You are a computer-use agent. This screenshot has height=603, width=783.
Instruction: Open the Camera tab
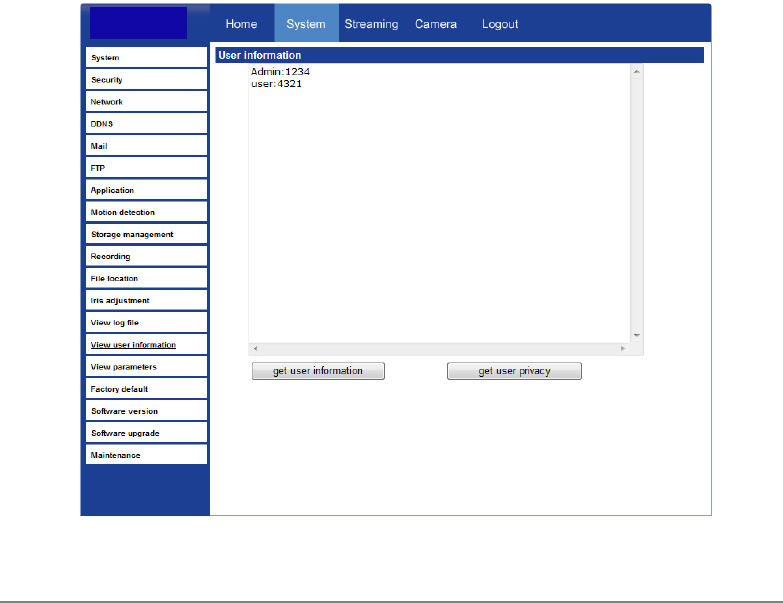tap(435, 24)
